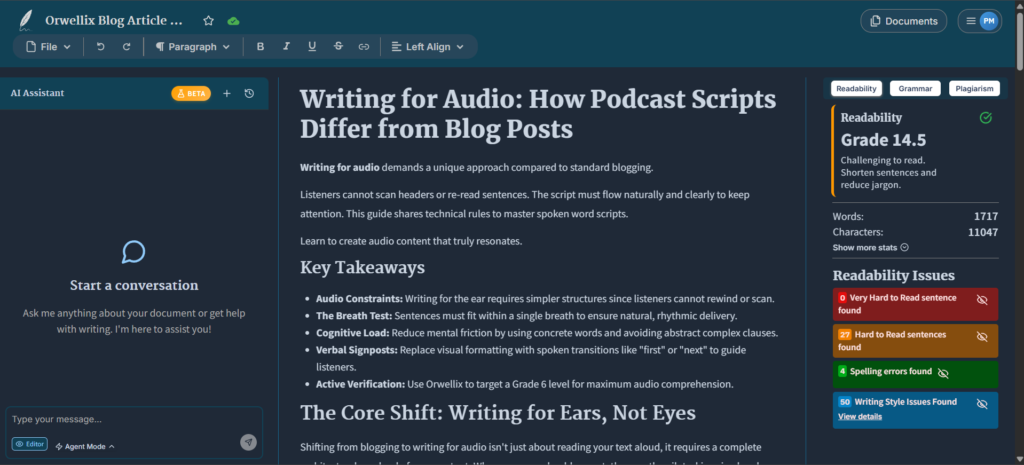Viewport: 1024px width, 465px height.
Task: Click the chat bubble icon
Action: coord(134,252)
